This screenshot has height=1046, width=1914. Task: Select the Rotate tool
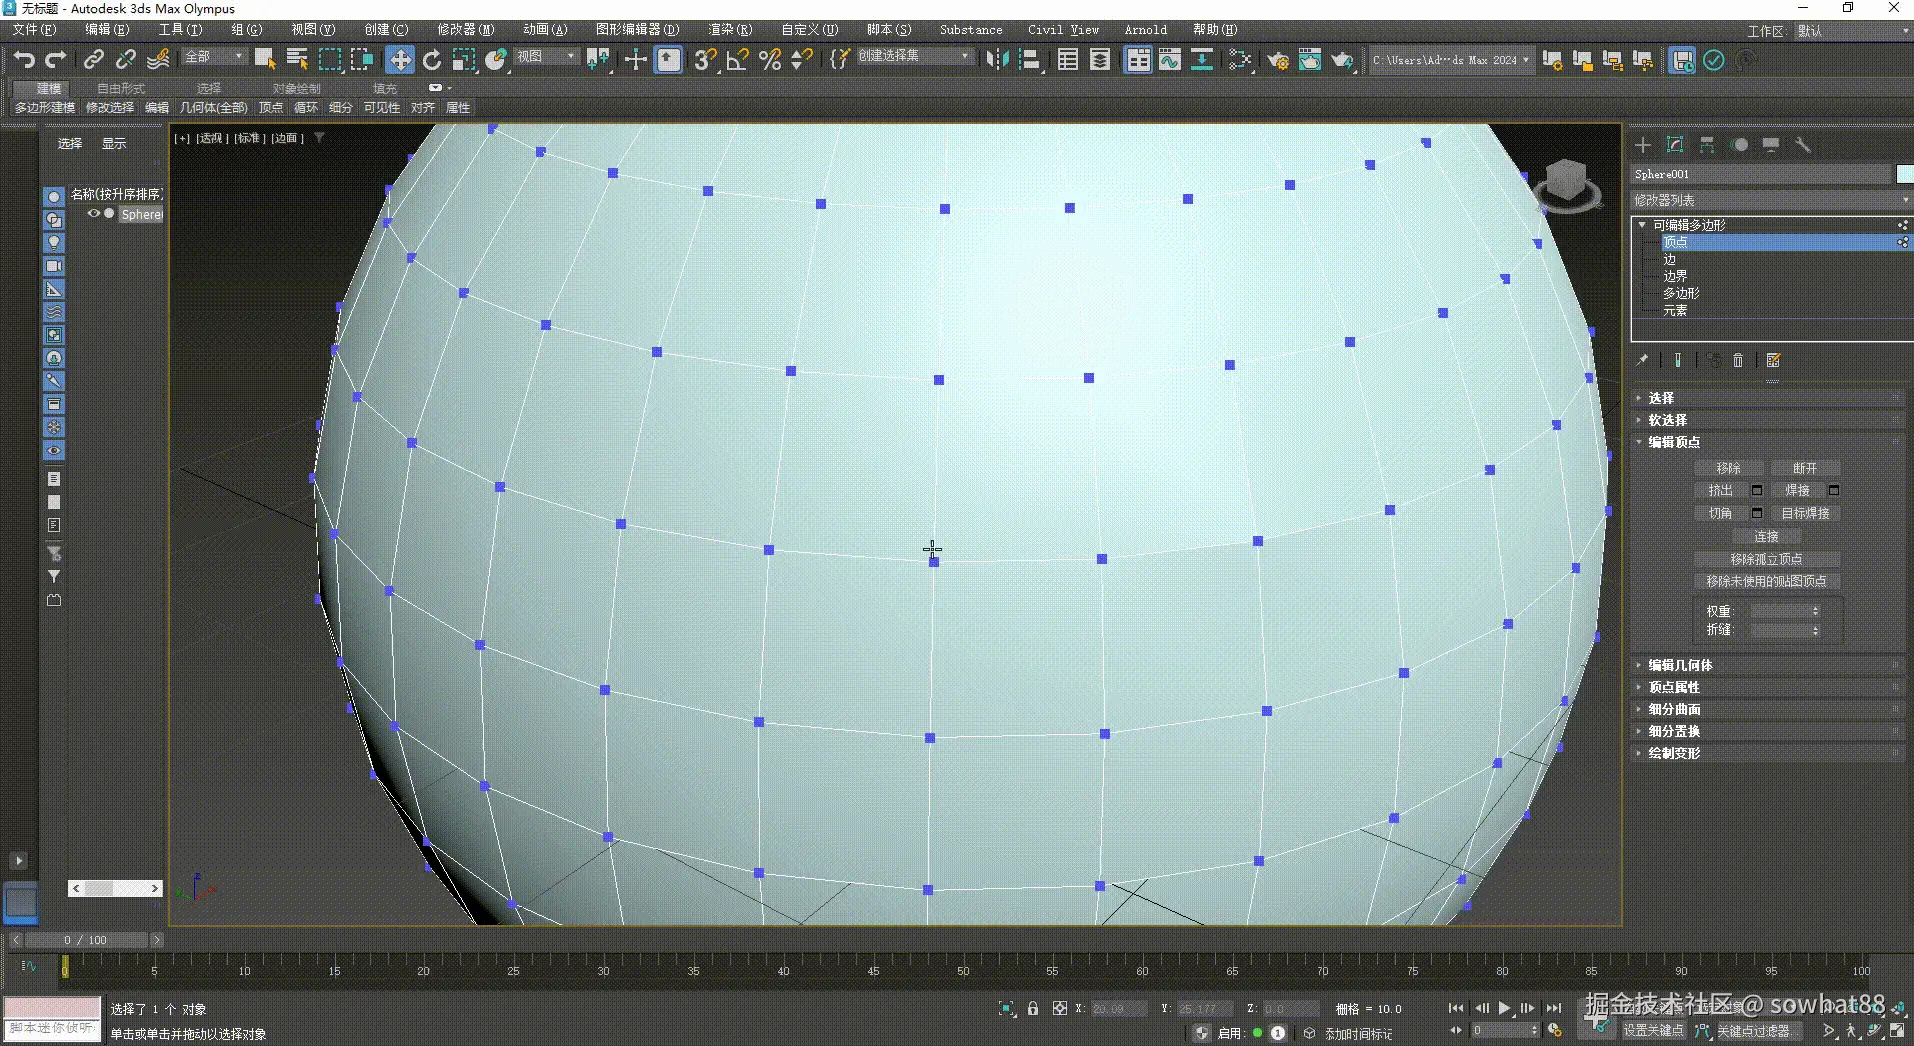click(x=432, y=60)
